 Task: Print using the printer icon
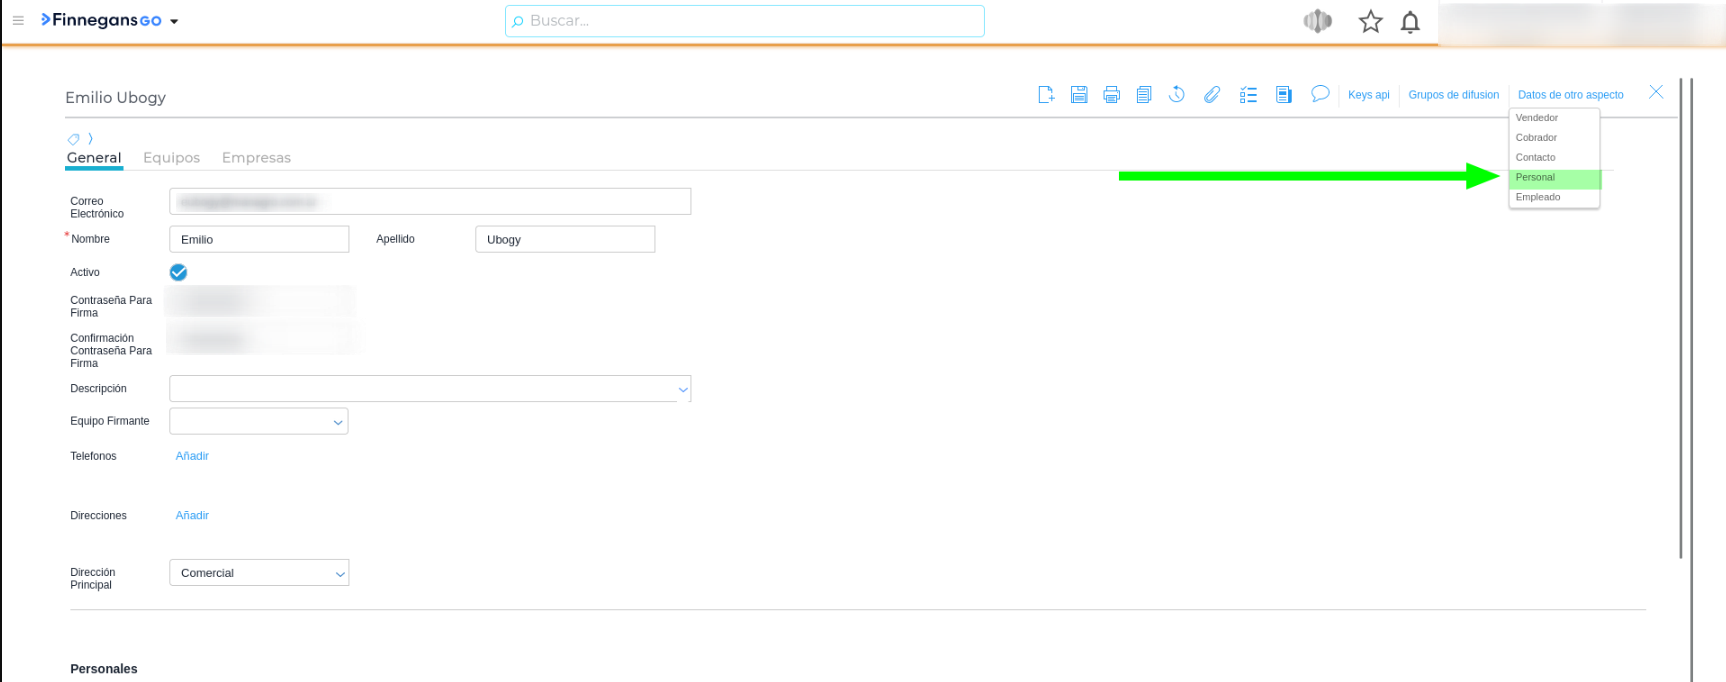[1111, 94]
